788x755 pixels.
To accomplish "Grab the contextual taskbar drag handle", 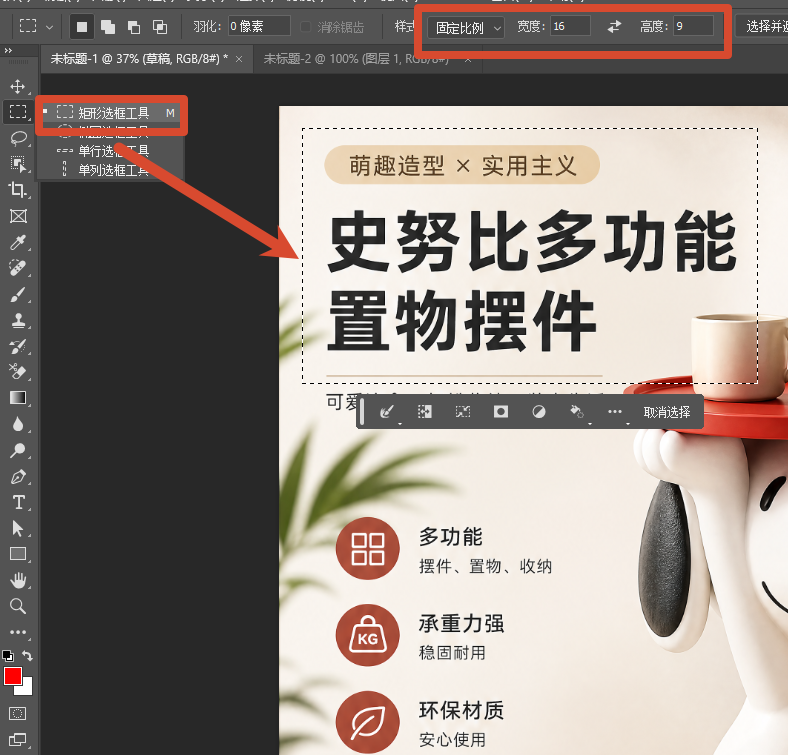I will (x=361, y=412).
